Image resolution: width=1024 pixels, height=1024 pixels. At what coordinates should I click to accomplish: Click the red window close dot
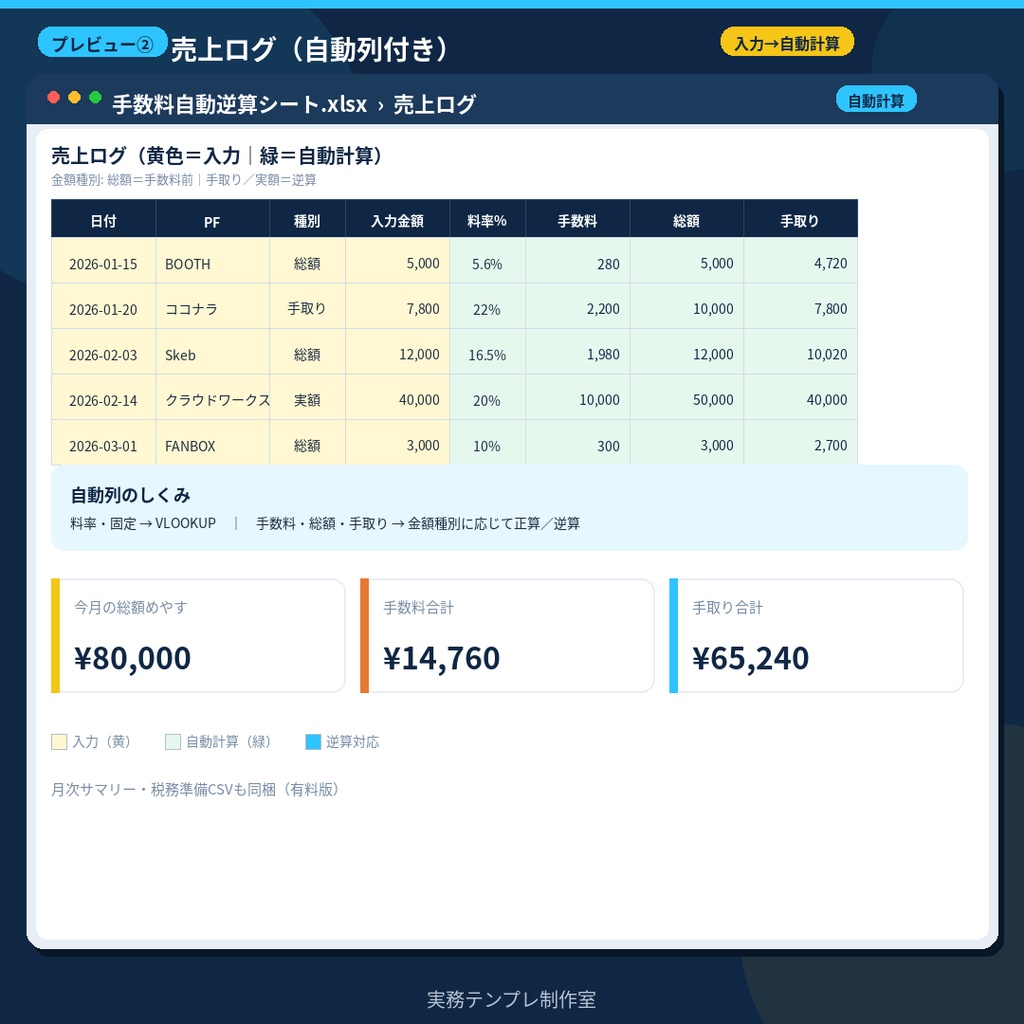pyautogui.click(x=54, y=97)
